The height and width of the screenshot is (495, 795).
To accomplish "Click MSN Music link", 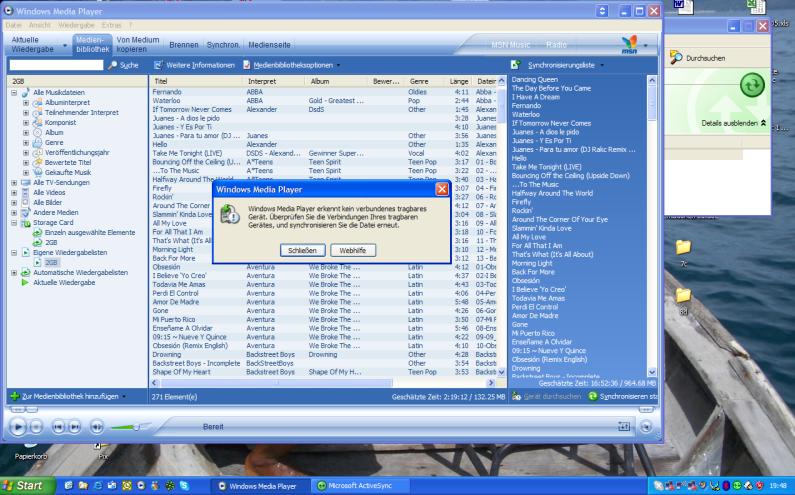I will click(x=510, y=45).
